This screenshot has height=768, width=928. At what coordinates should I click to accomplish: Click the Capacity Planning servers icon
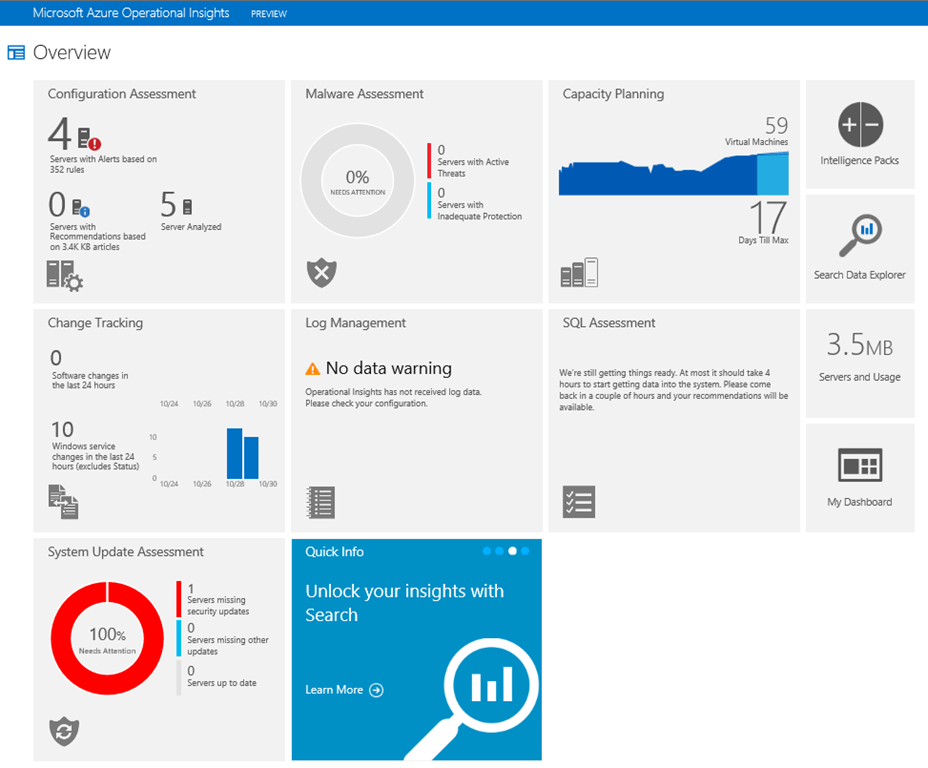point(579,272)
